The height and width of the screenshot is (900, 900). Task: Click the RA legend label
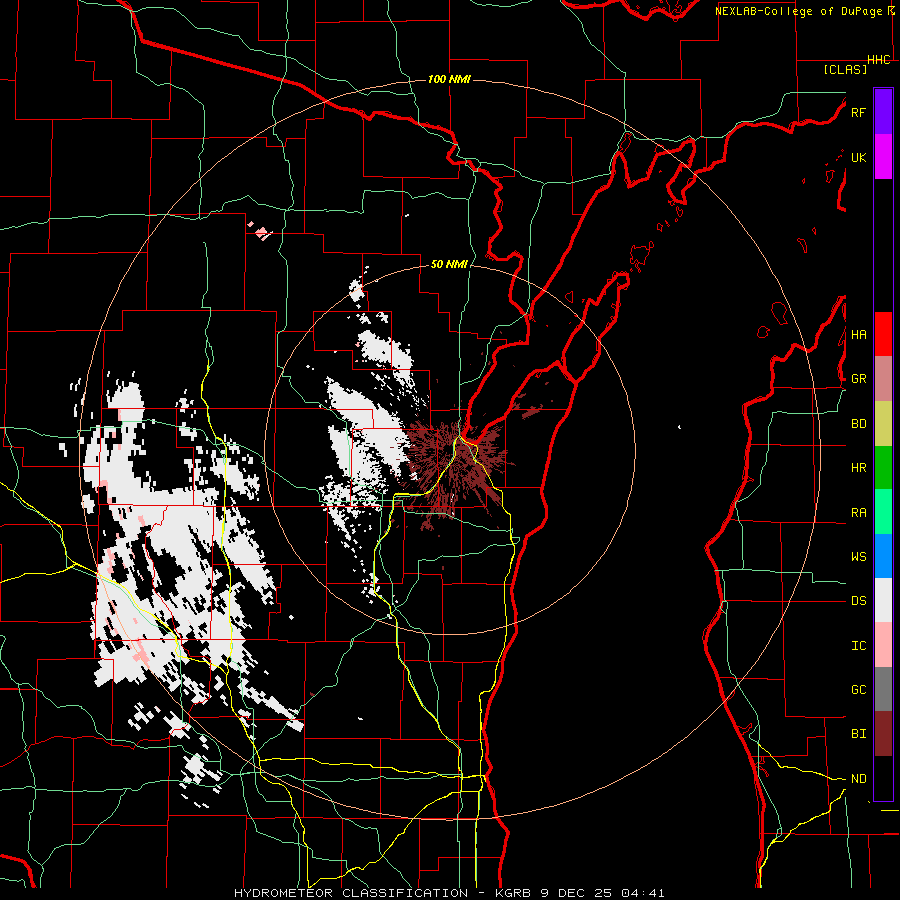click(x=858, y=513)
